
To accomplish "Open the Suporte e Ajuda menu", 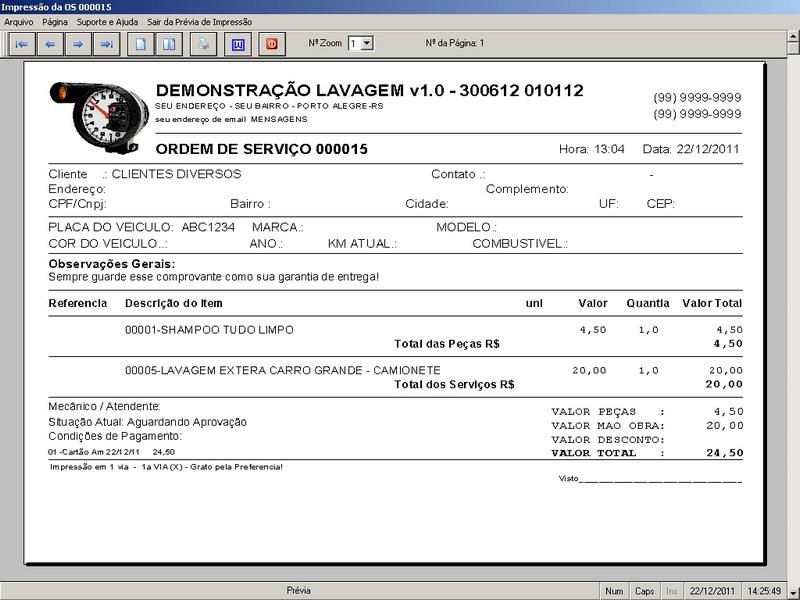I will coord(108,22).
